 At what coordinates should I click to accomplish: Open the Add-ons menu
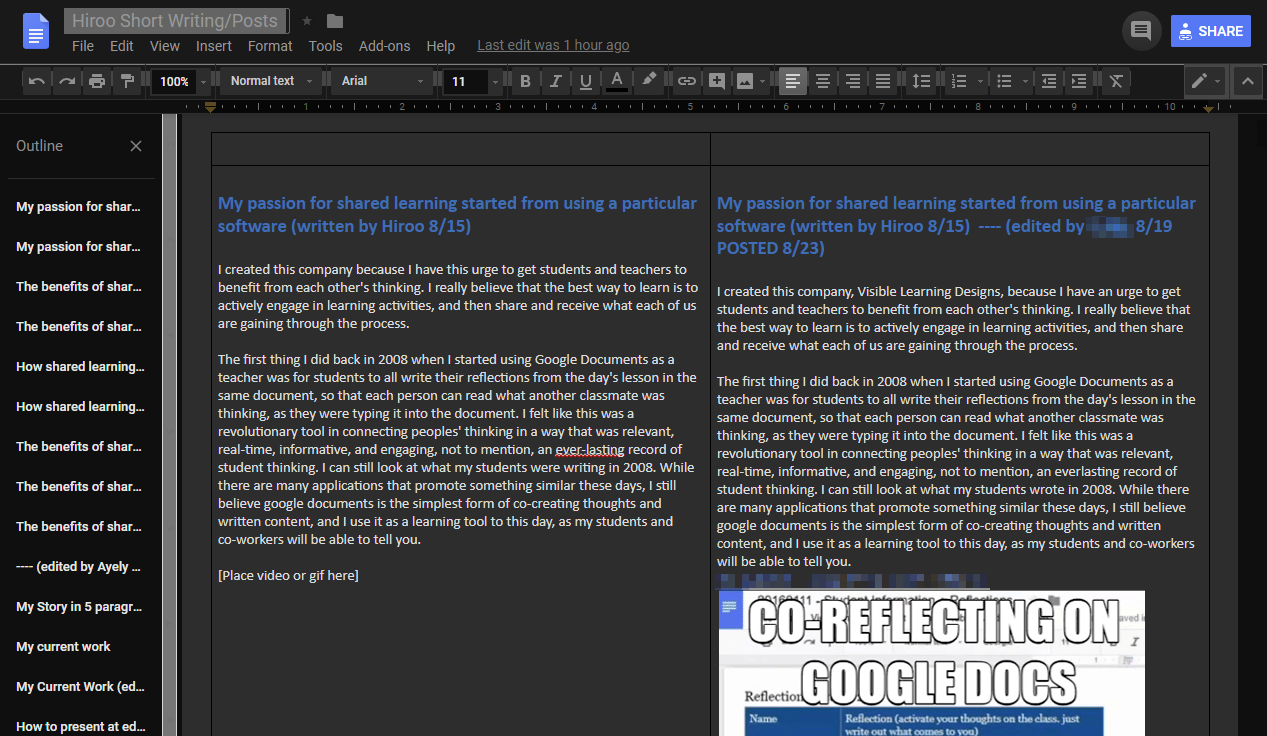[384, 46]
